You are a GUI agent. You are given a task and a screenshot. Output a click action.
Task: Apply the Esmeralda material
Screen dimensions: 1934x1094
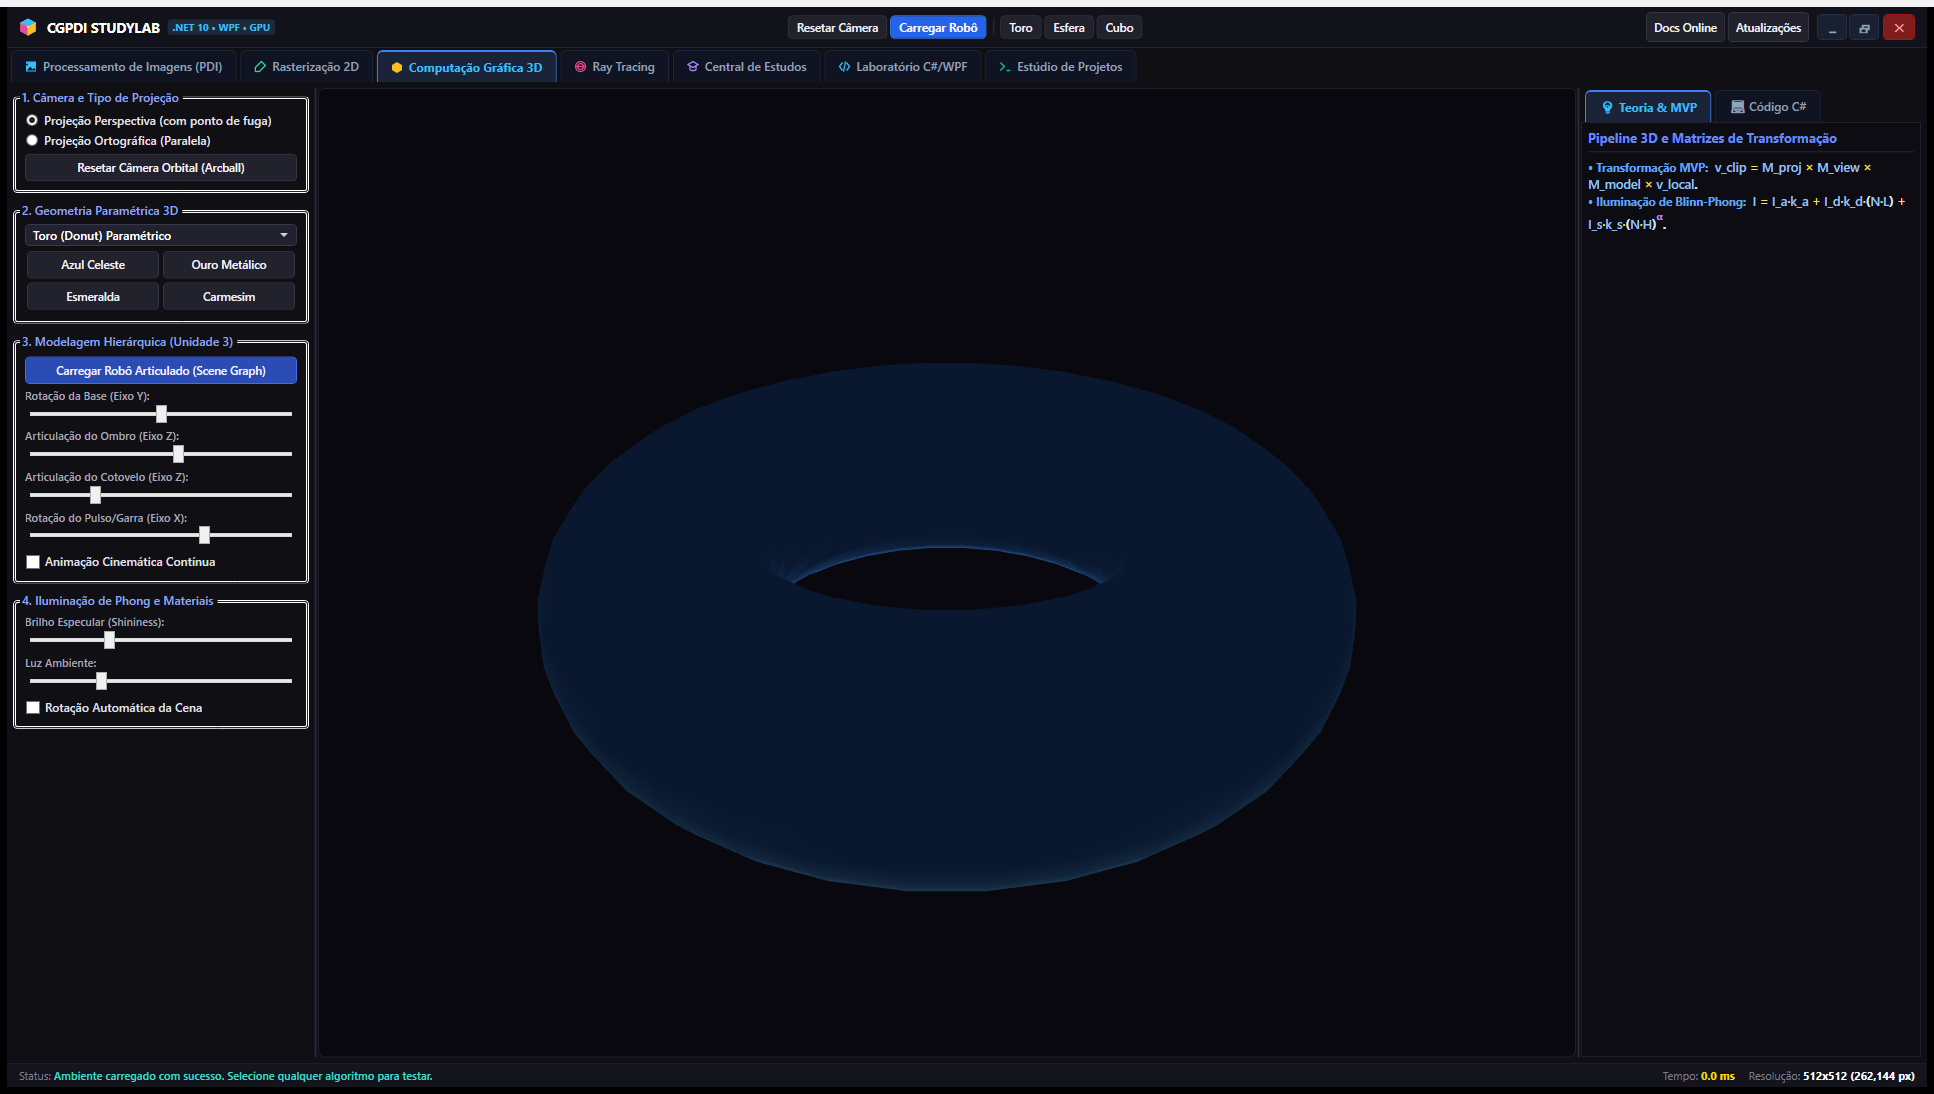click(93, 297)
